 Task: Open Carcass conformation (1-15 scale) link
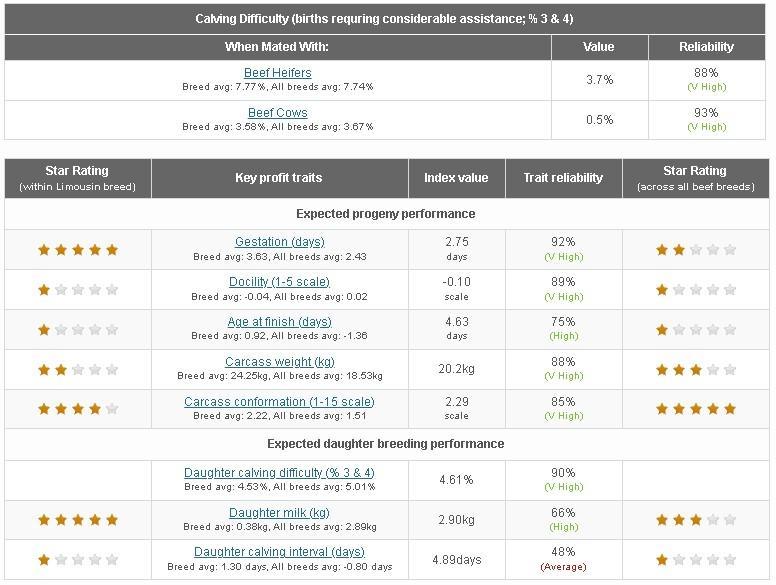point(279,401)
